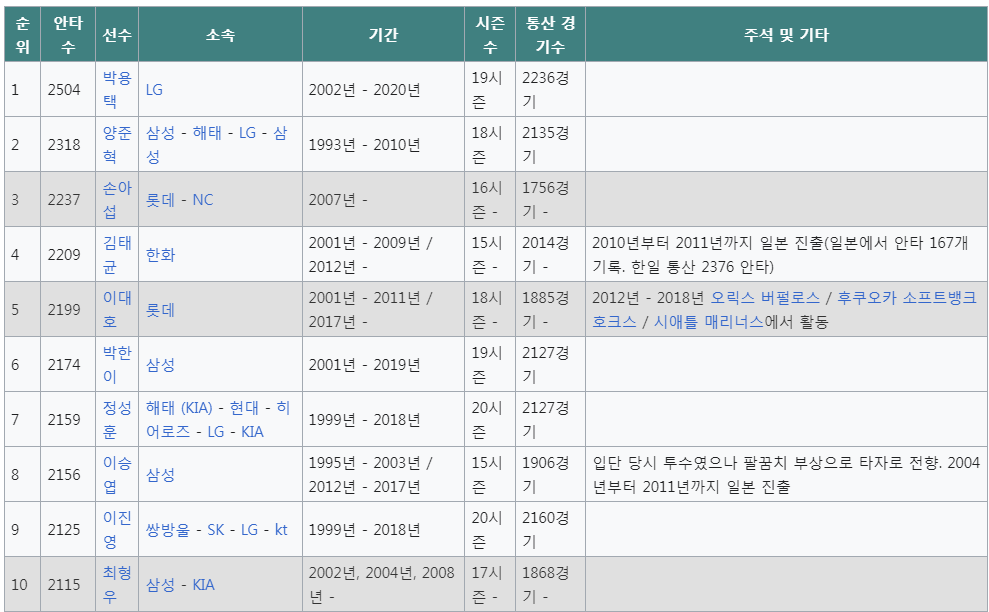Select the hit count 2156
The width and height of the screenshot is (989, 612).
[64, 474]
